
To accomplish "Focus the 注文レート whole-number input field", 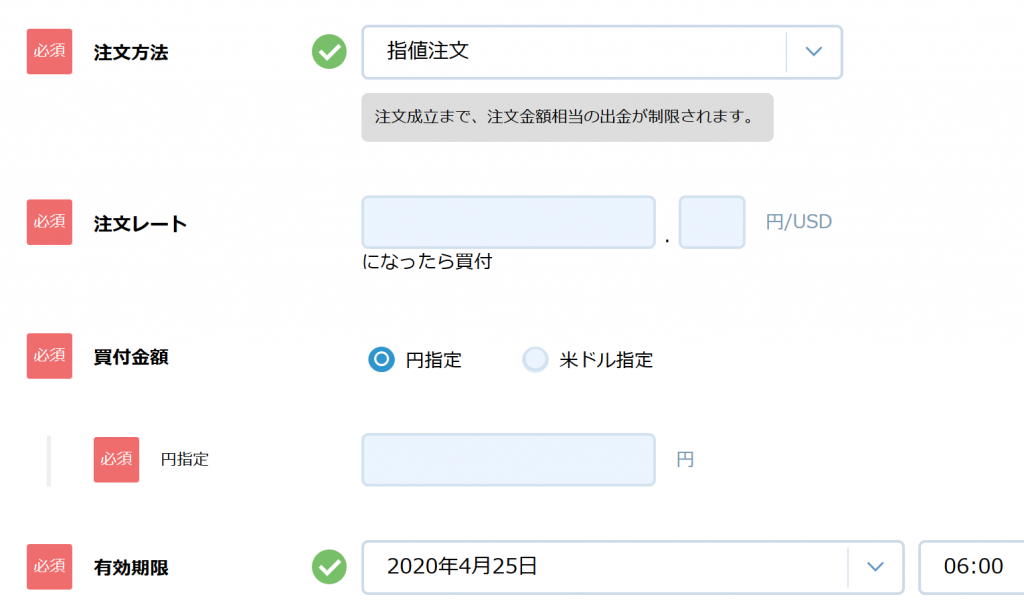I will 508,222.
